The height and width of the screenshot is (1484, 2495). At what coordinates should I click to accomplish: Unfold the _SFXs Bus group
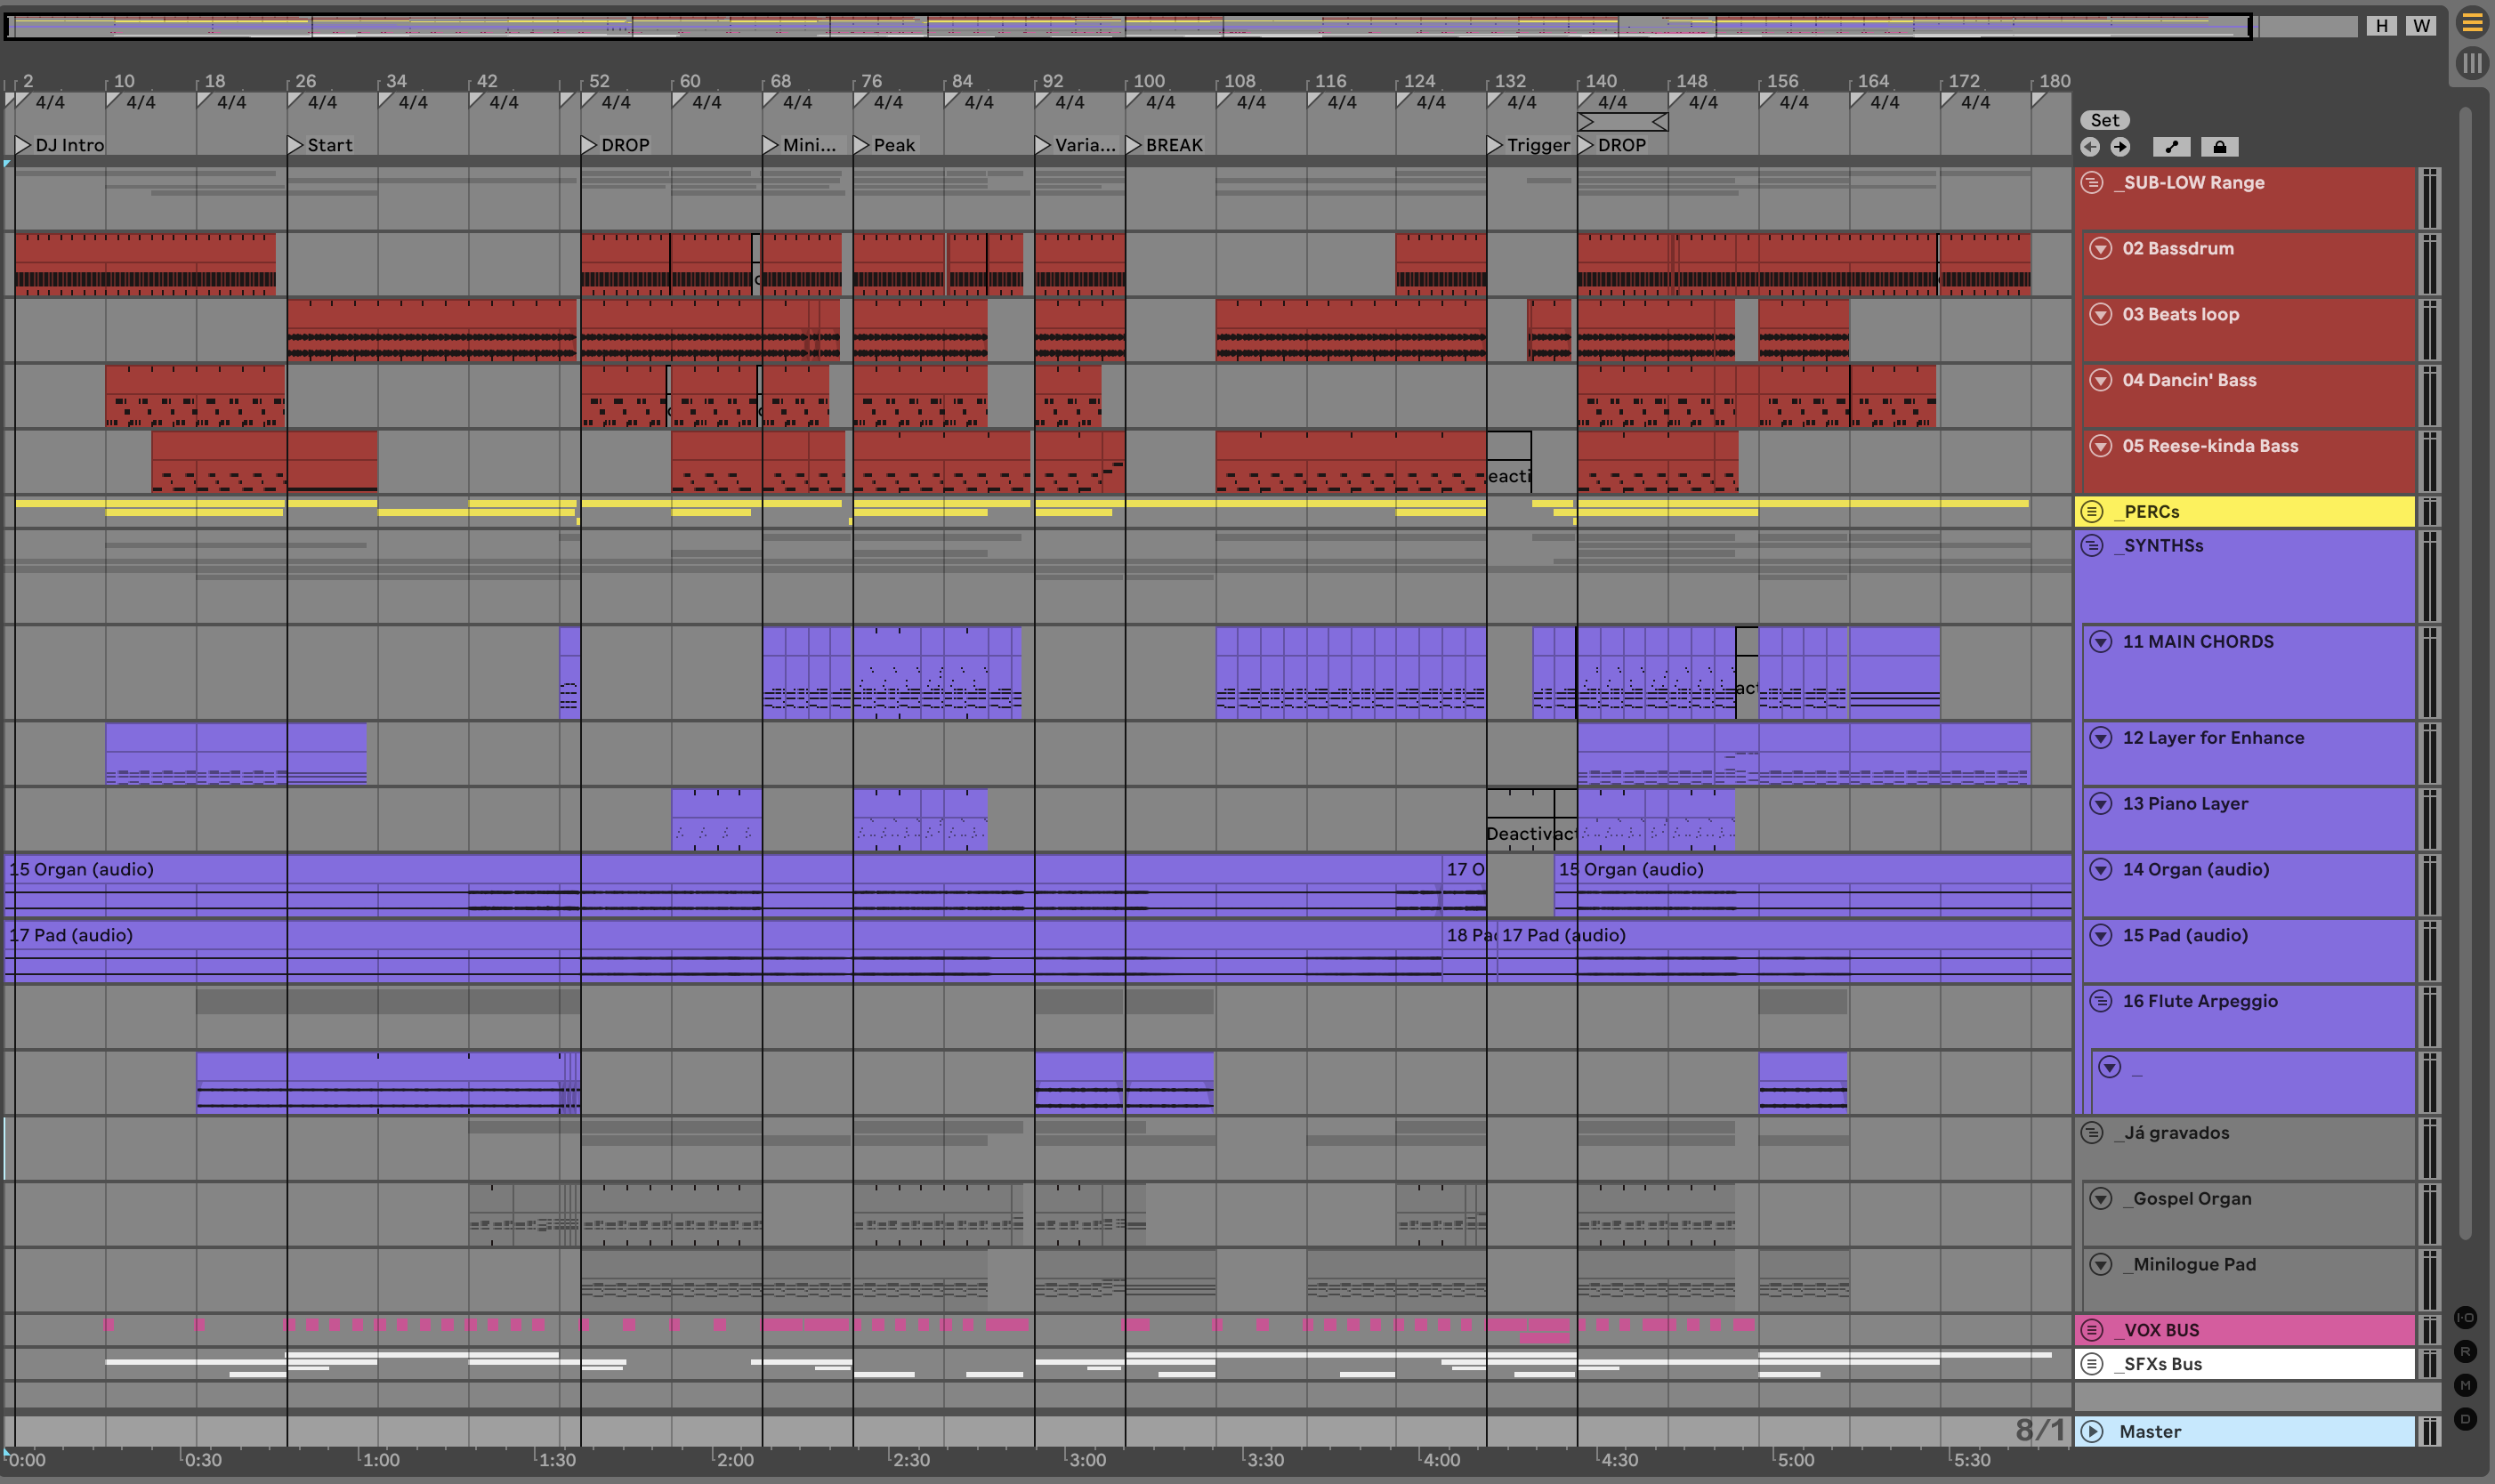point(2092,1364)
